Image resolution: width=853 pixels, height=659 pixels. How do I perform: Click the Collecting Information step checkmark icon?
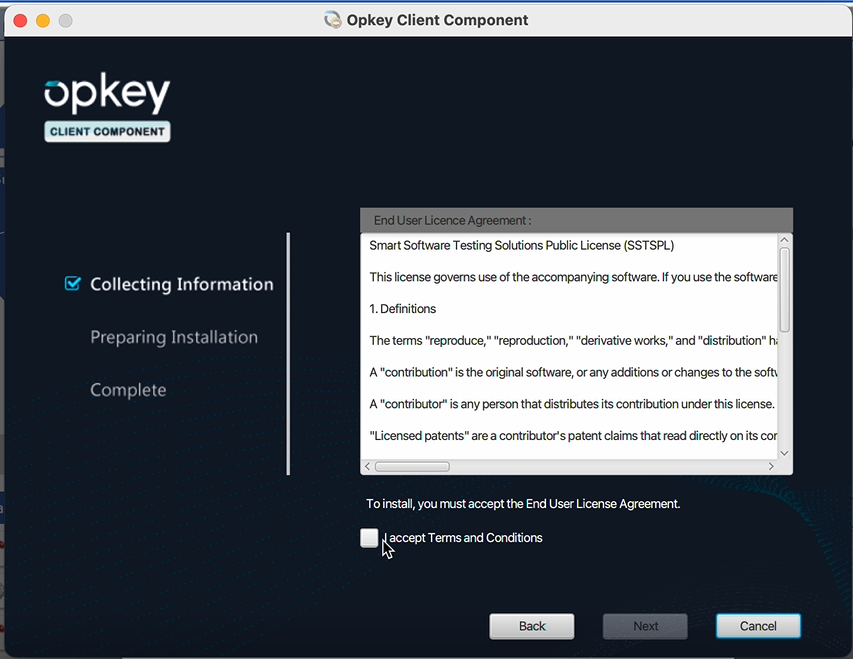click(72, 284)
